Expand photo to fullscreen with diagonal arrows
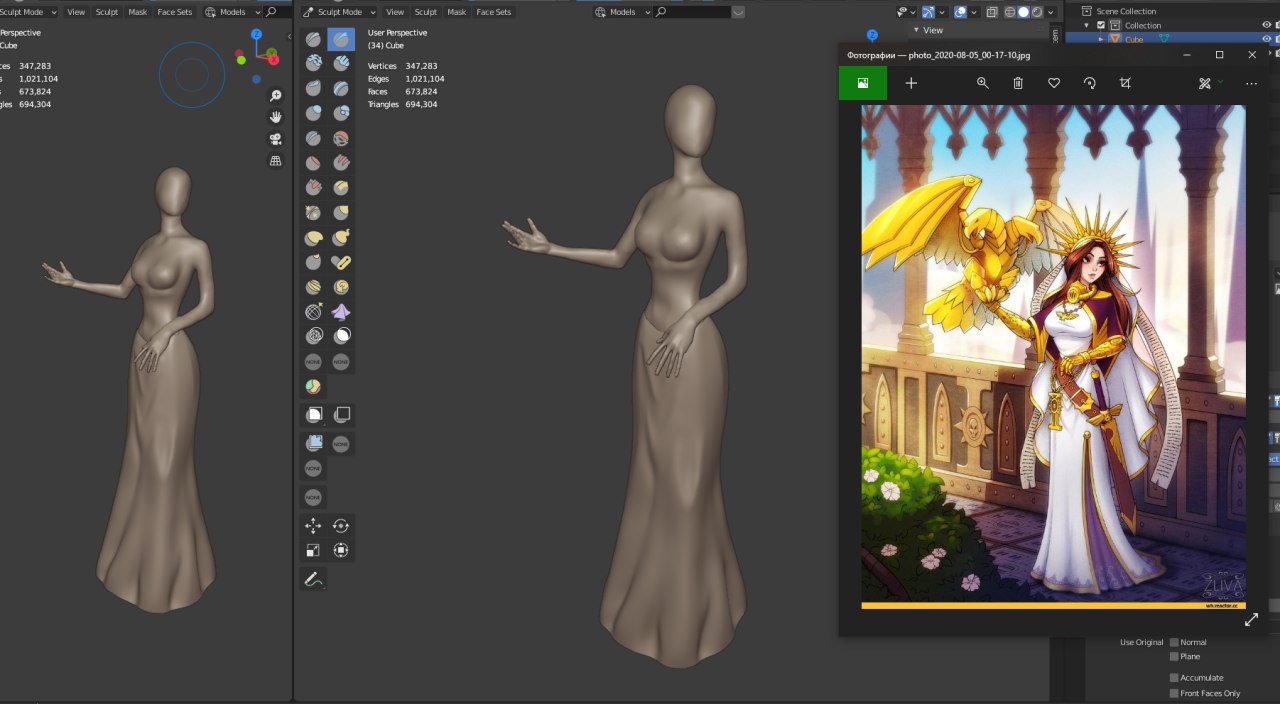Image resolution: width=1280 pixels, height=704 pixels. (x=1251, y=620)
